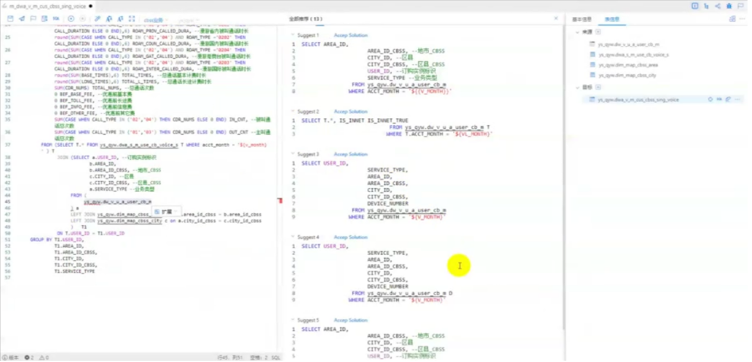Collapse the first tree section in right panel

point(577,32)
